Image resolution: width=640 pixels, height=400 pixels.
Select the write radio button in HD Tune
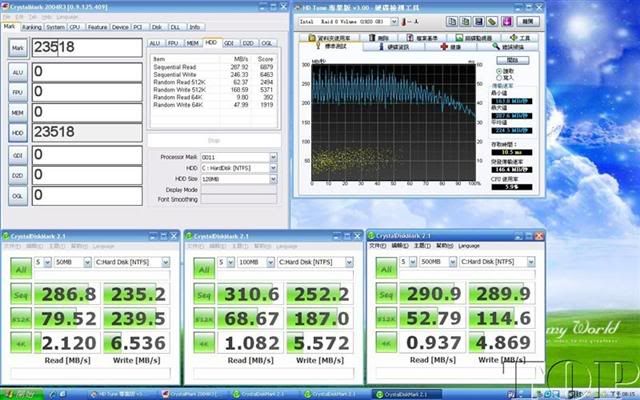[499, 78]
